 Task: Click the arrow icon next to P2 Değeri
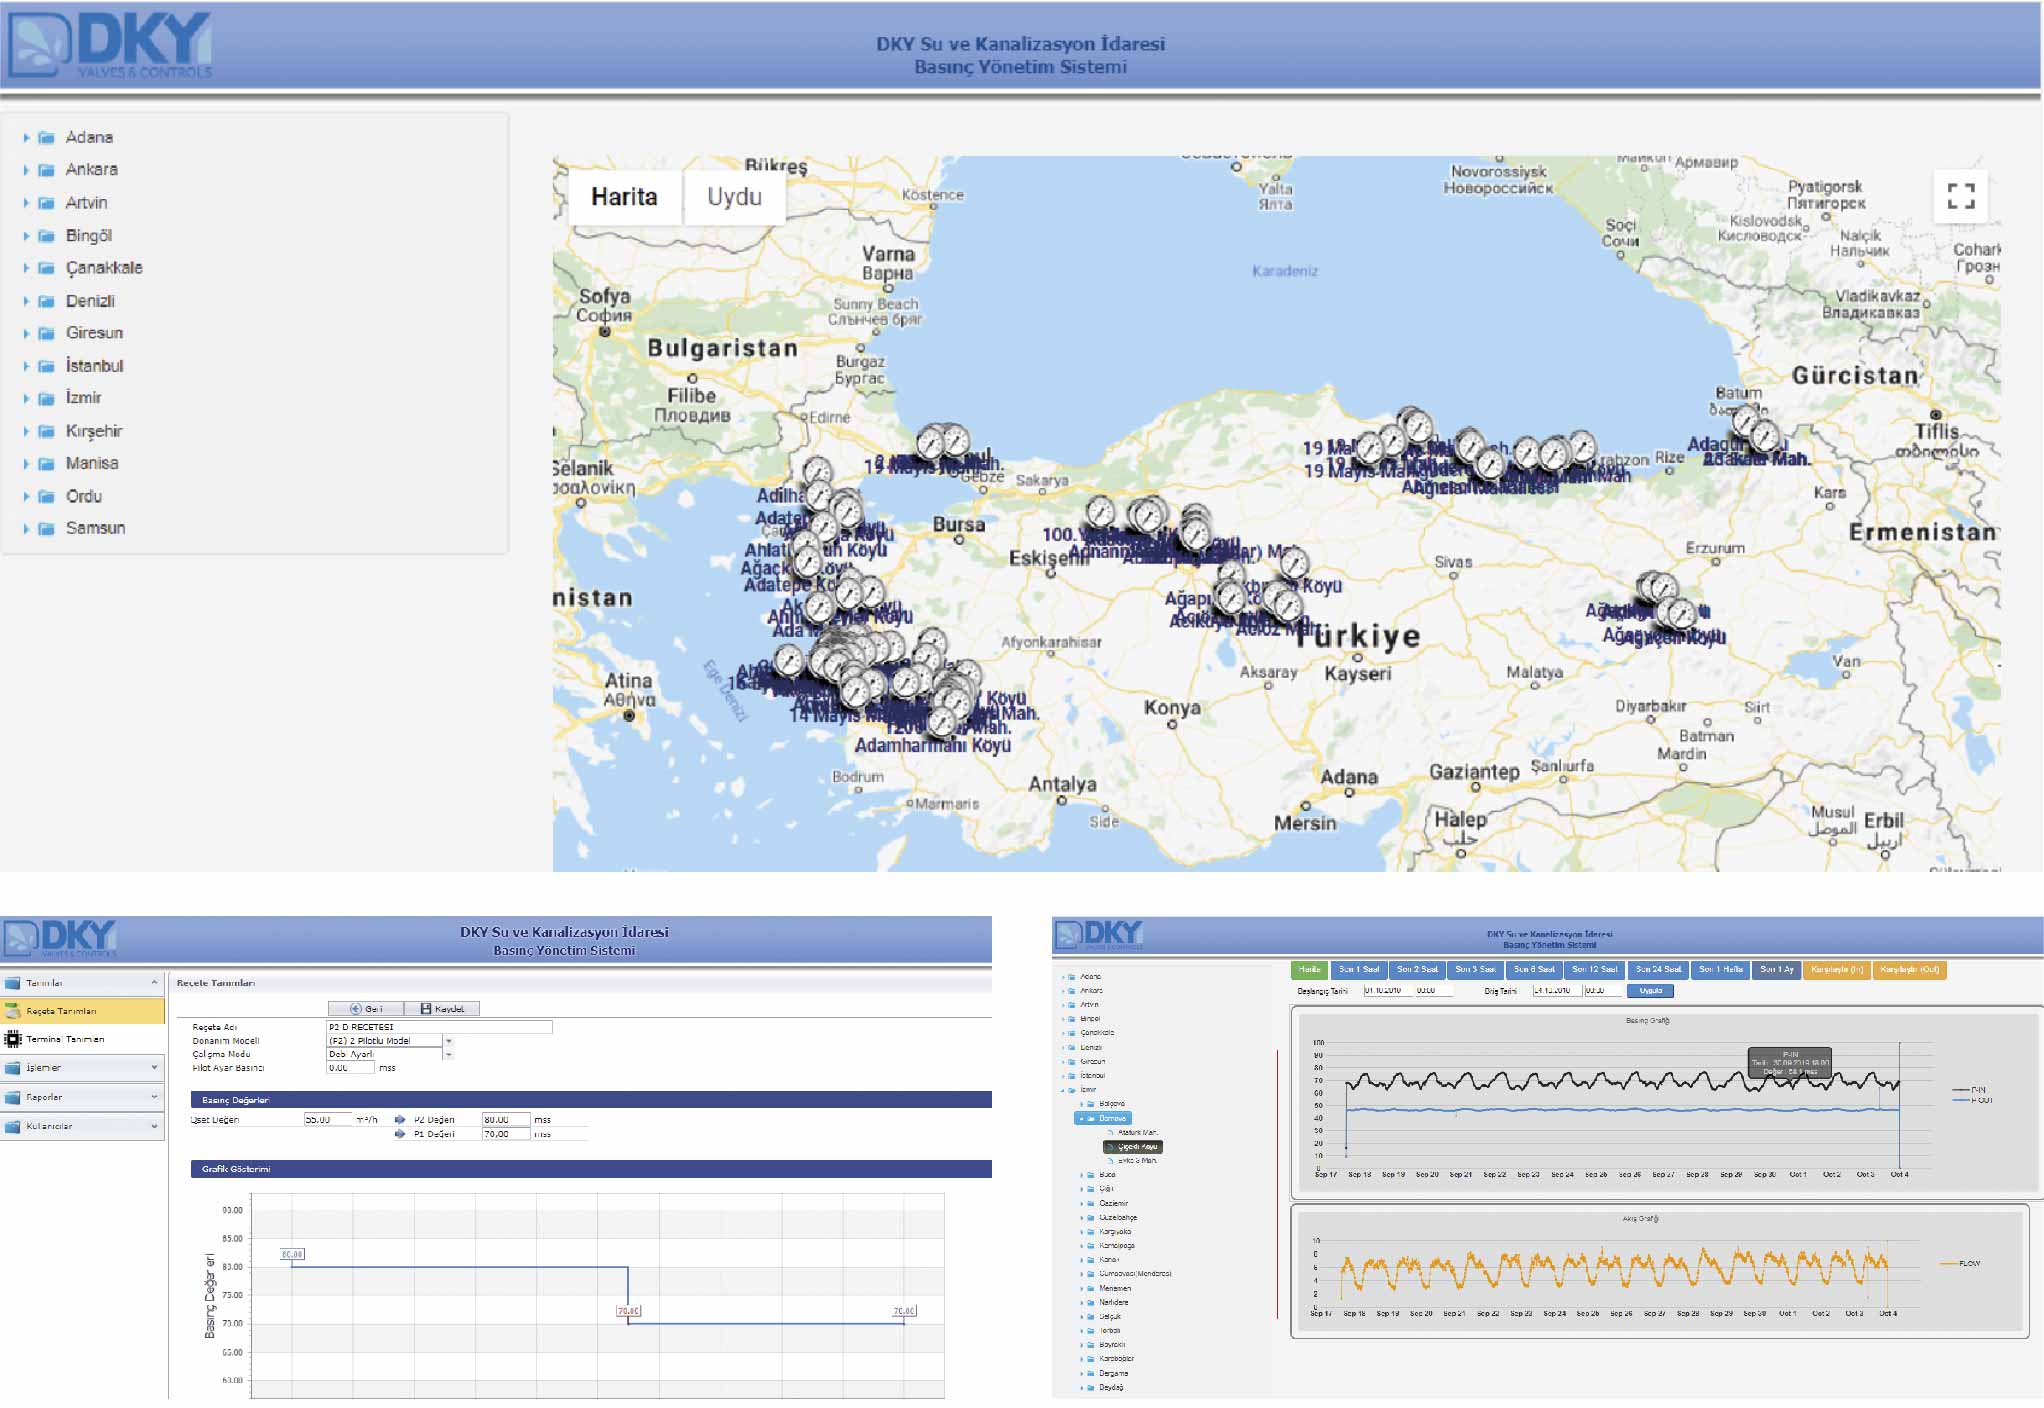pos(400,1120)
